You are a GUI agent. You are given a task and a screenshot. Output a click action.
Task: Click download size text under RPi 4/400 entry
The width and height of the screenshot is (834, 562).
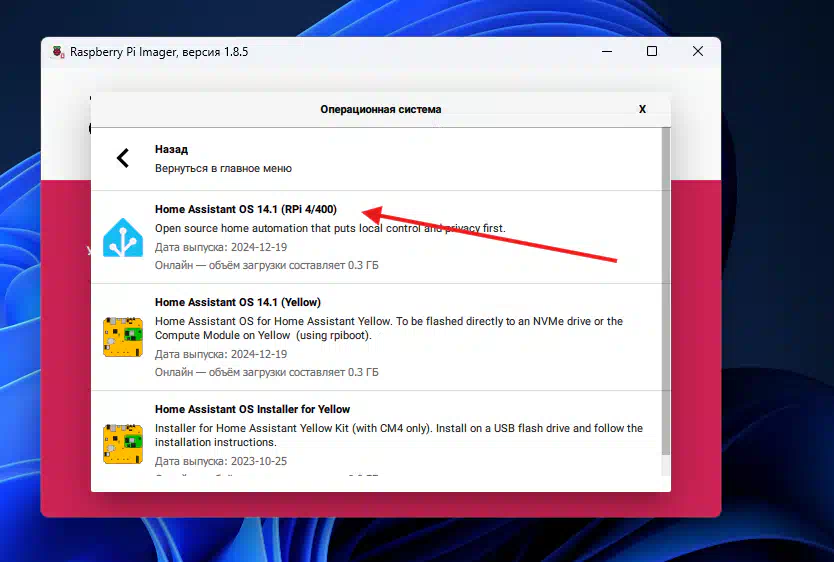pos(266,265)
